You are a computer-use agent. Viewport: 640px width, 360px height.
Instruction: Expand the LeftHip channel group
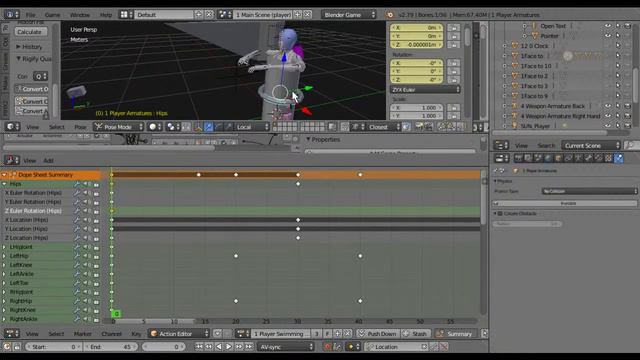pyautogui.click(x=4, y=256)
